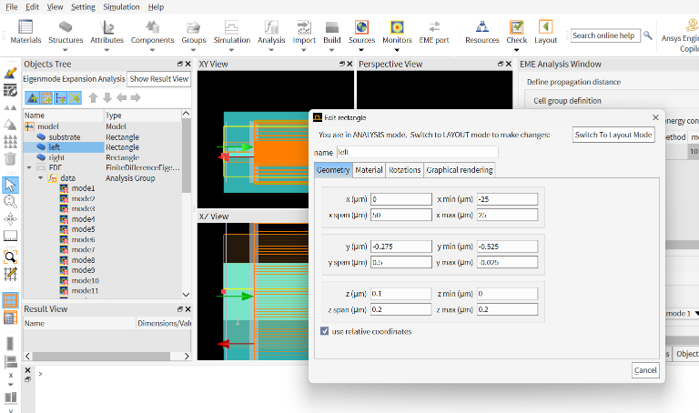
Task: Click the Monitors toolbar icon
Action: (397, 27)
